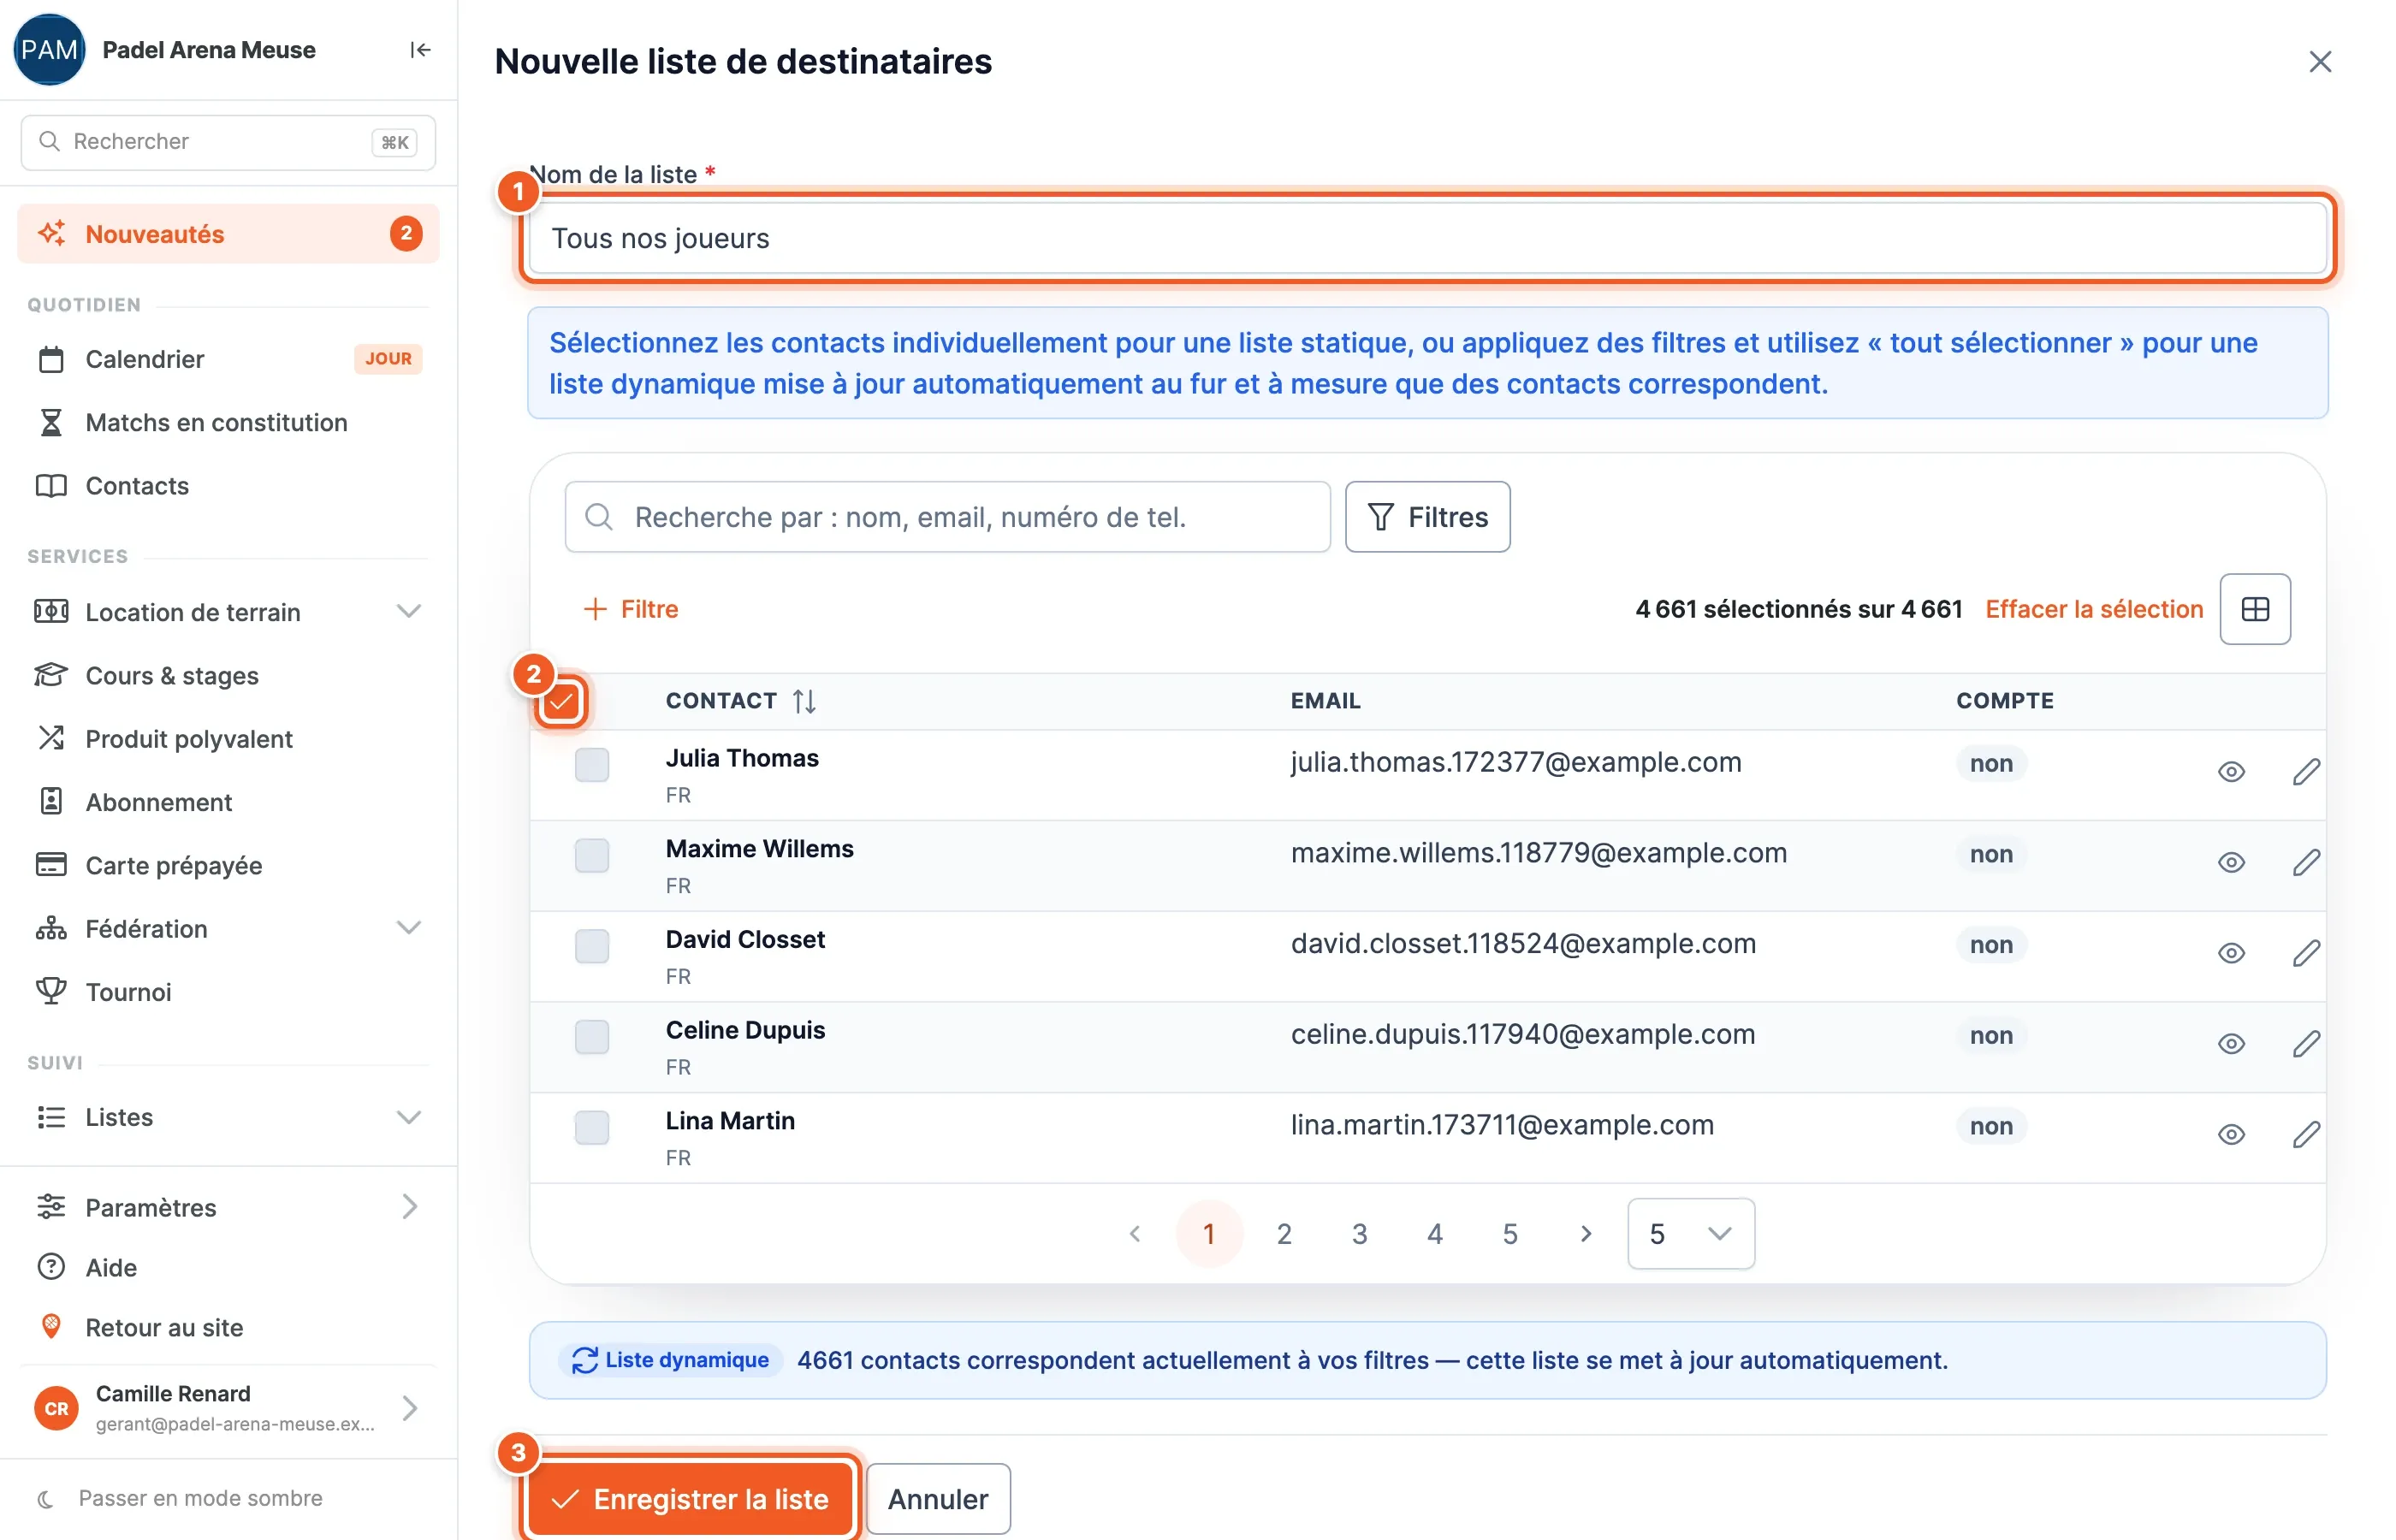Open the Camille Renard account menu
Screen dimensions: 2396x1540
228,1408
